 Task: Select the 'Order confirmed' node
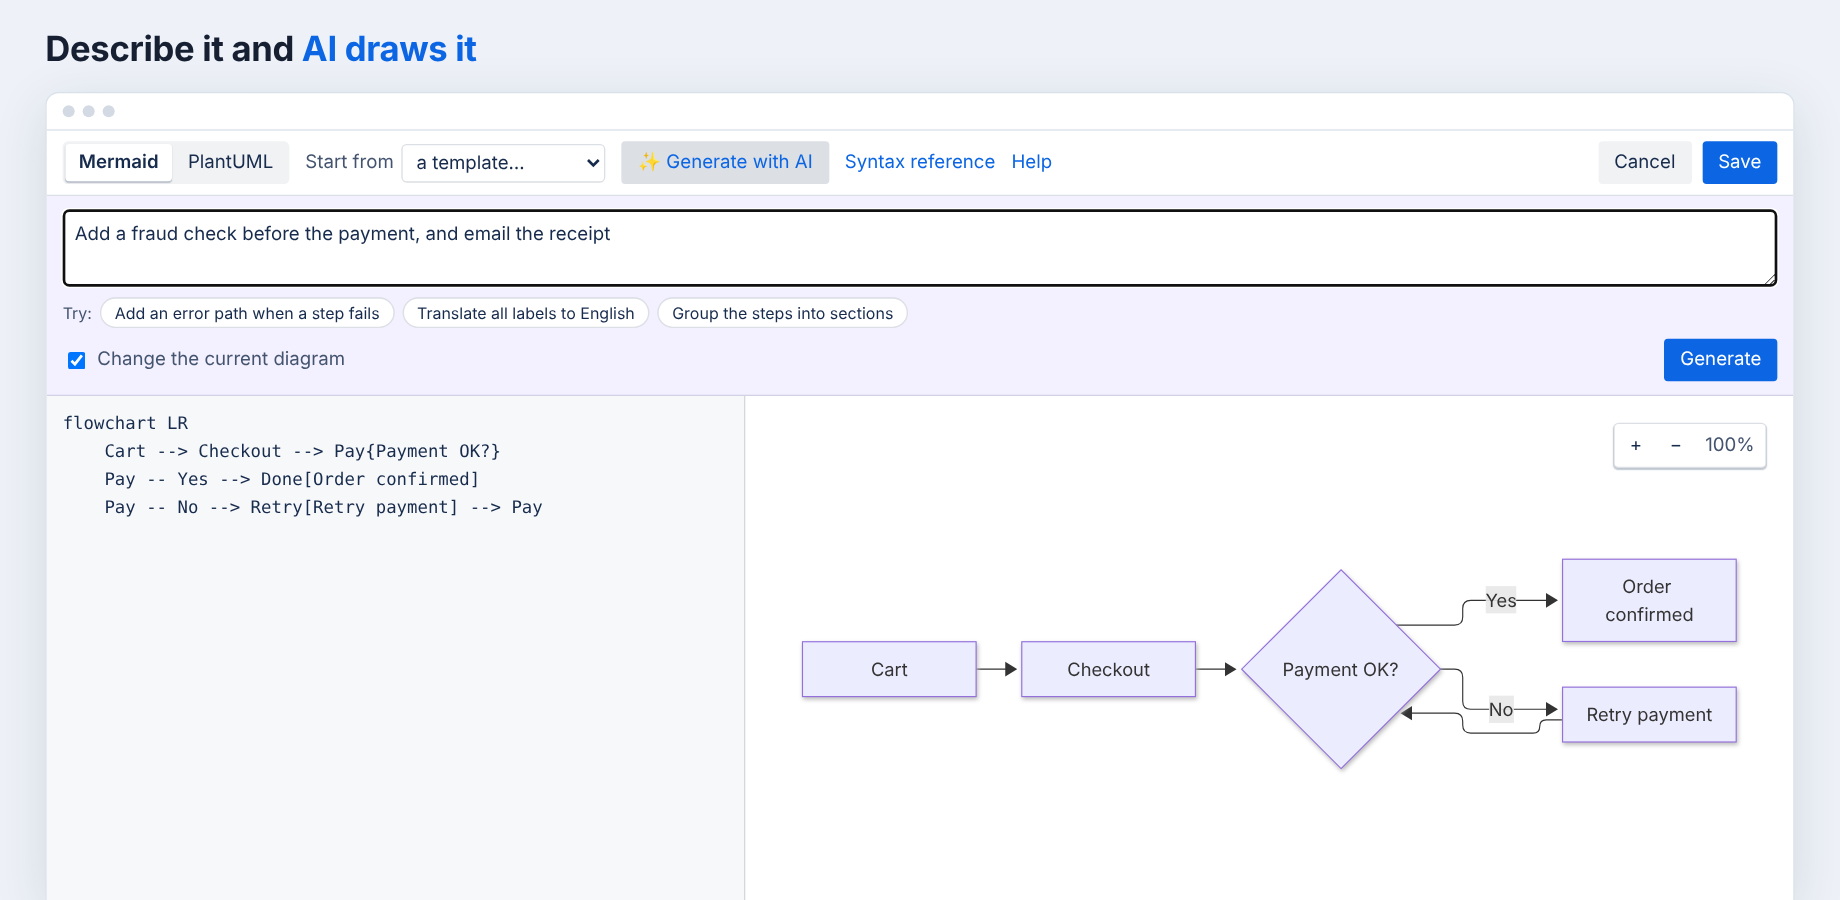tap(1649, 600)
